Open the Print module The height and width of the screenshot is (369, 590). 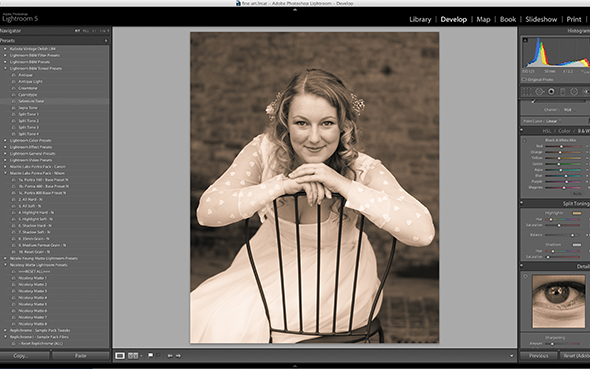click(x=574, y=20)
